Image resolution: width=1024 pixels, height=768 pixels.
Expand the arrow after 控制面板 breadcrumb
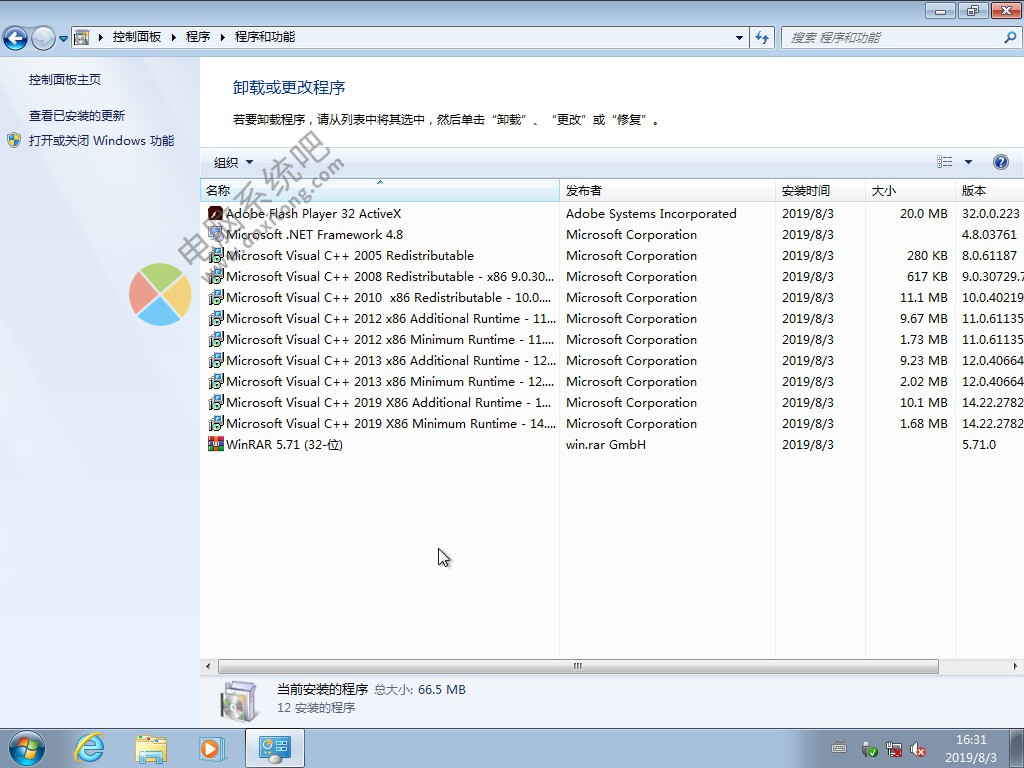174,37
